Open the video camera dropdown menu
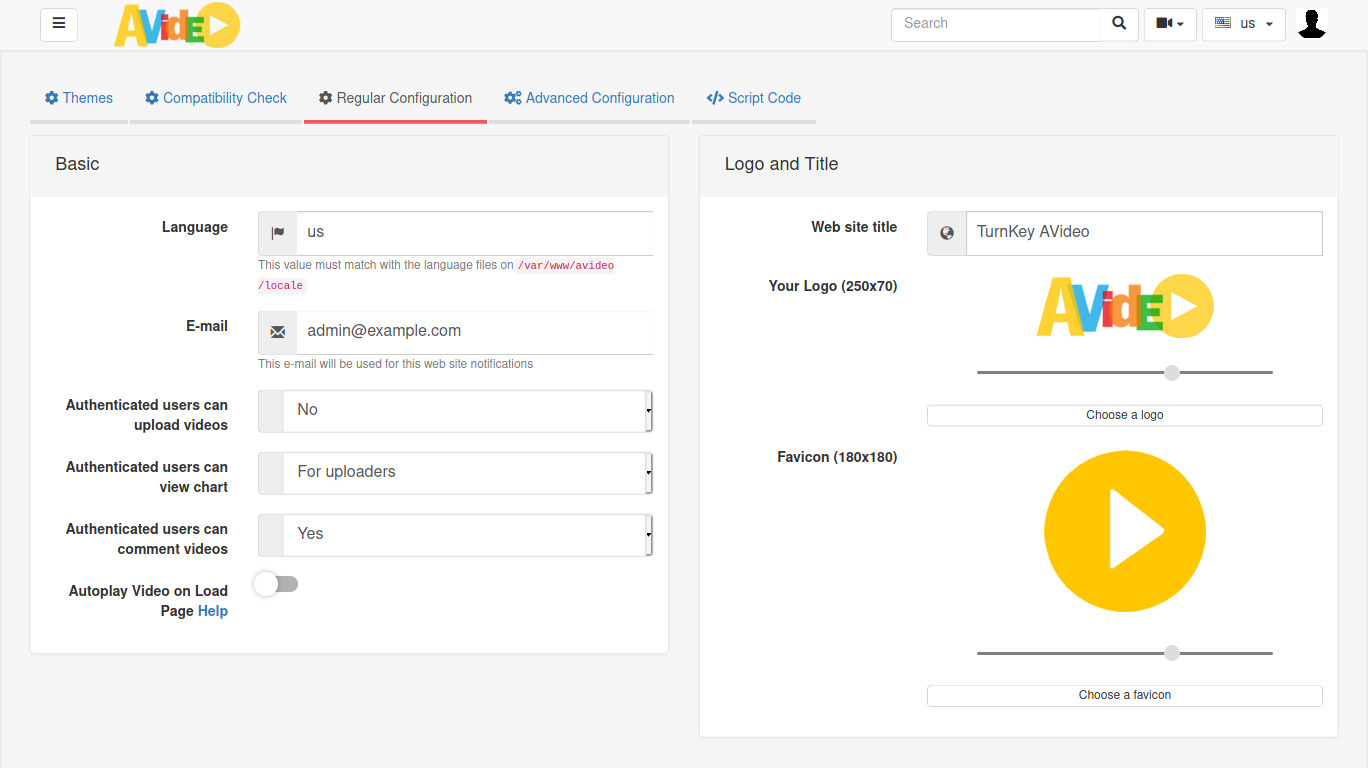The width and height of the screenshot is (1368, 768). 1170,24
